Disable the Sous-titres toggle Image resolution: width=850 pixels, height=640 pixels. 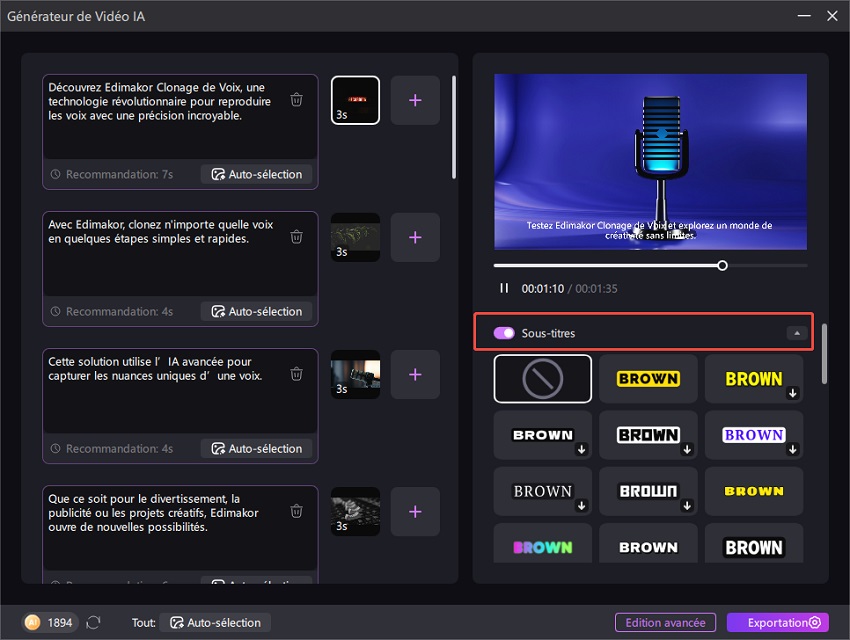[x=504, y=333]
